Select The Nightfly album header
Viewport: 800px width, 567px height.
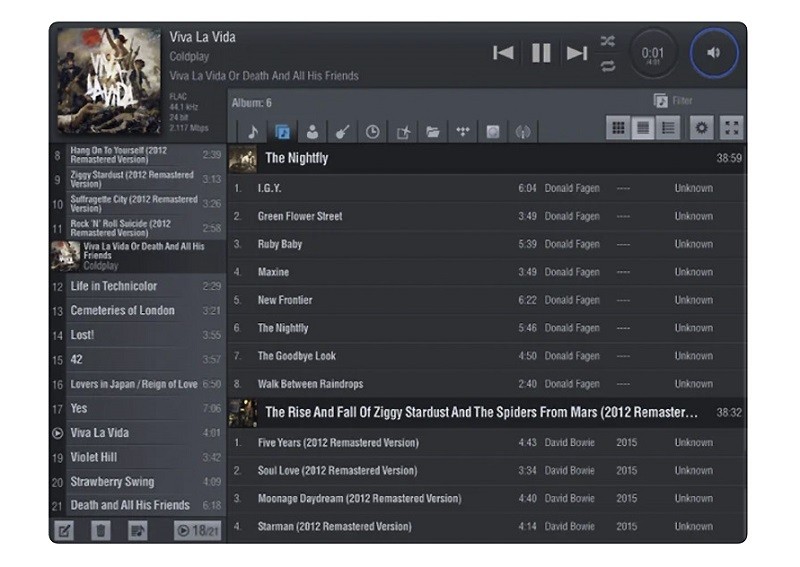487,159
